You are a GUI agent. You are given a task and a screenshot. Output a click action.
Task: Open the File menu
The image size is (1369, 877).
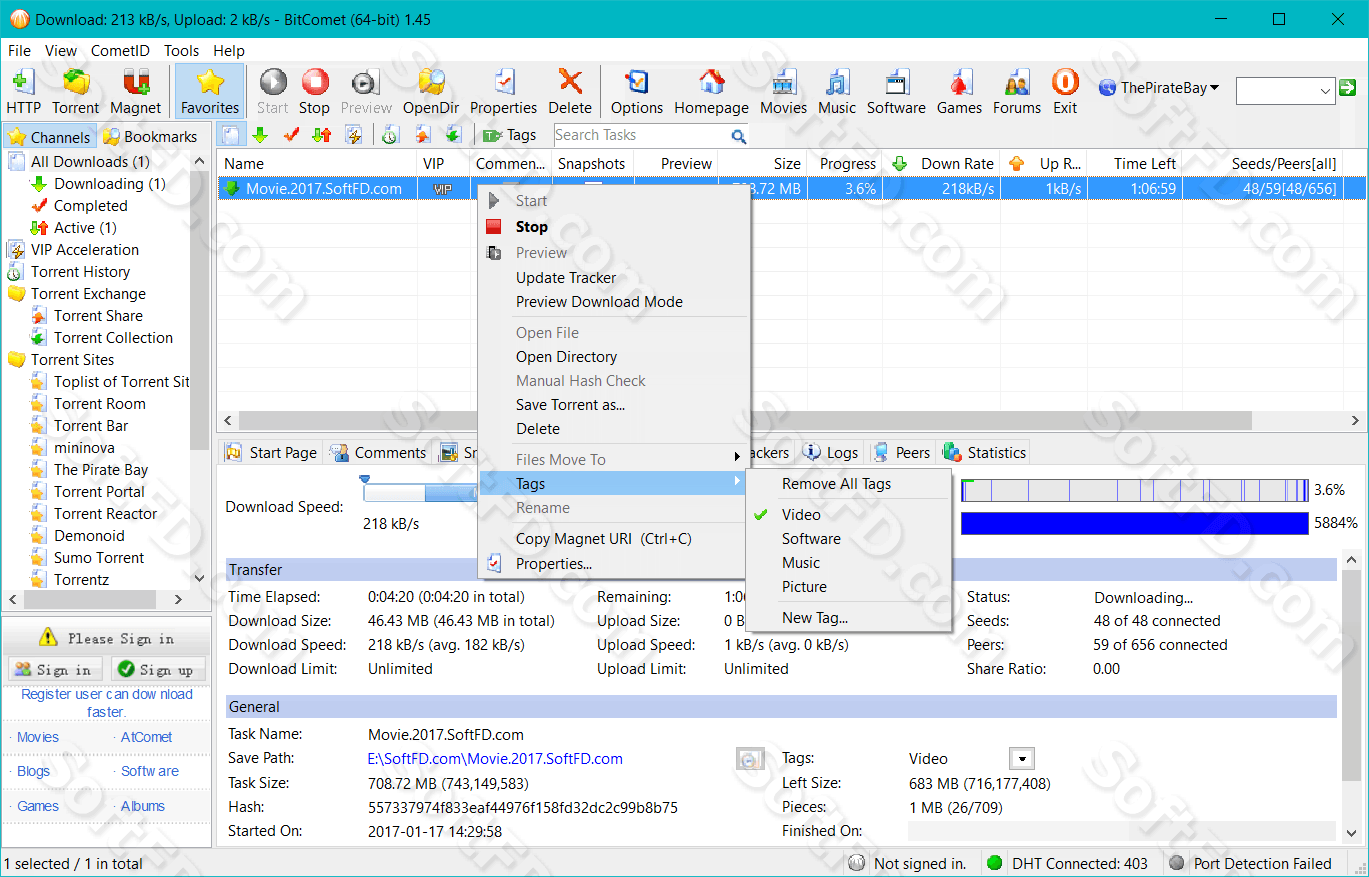[19, 50]
